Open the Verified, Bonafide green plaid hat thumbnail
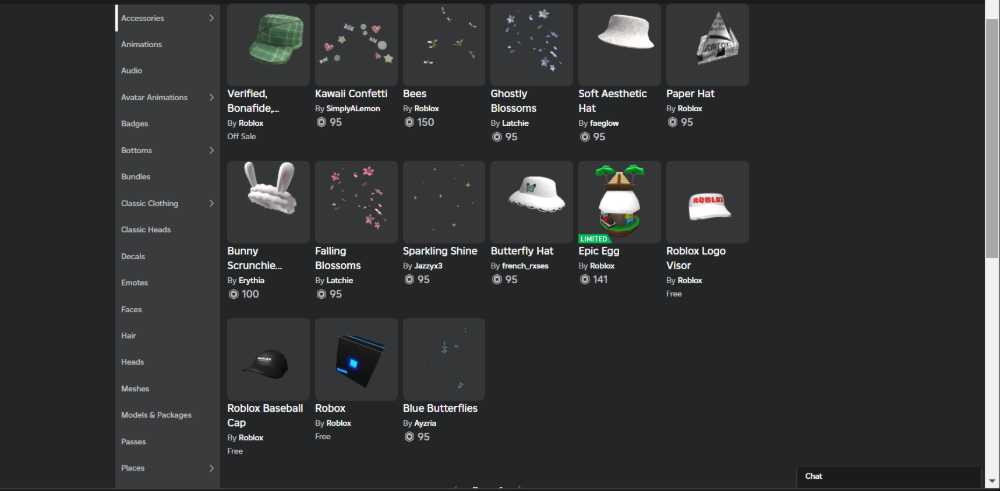 point(268,45)
